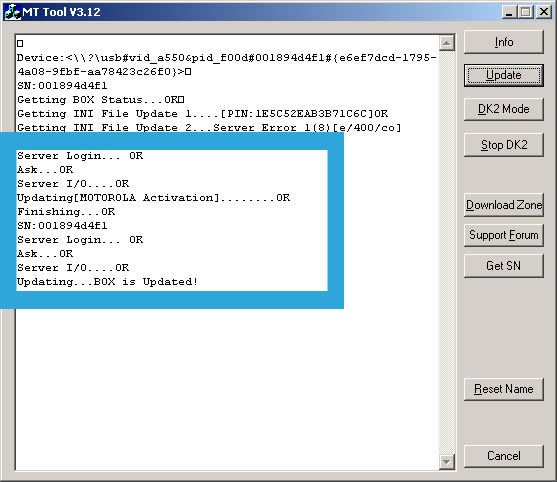557x482 pixels.
Task: Click the 'BOX is Updated!' log line
Action: 107,282
